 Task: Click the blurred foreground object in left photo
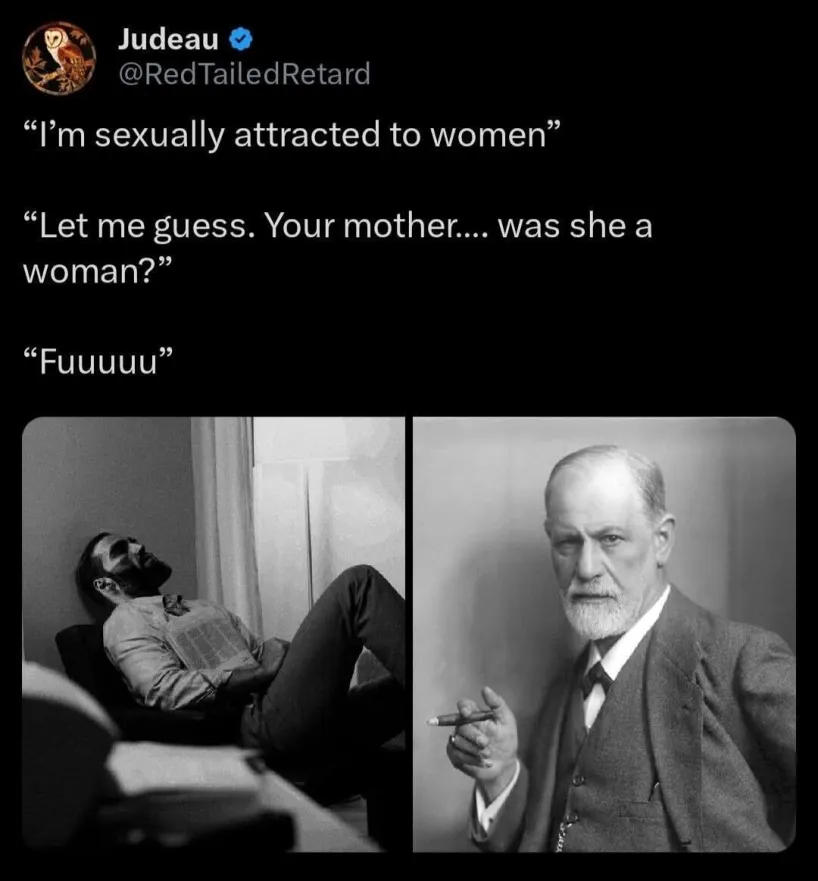point(140,787)
